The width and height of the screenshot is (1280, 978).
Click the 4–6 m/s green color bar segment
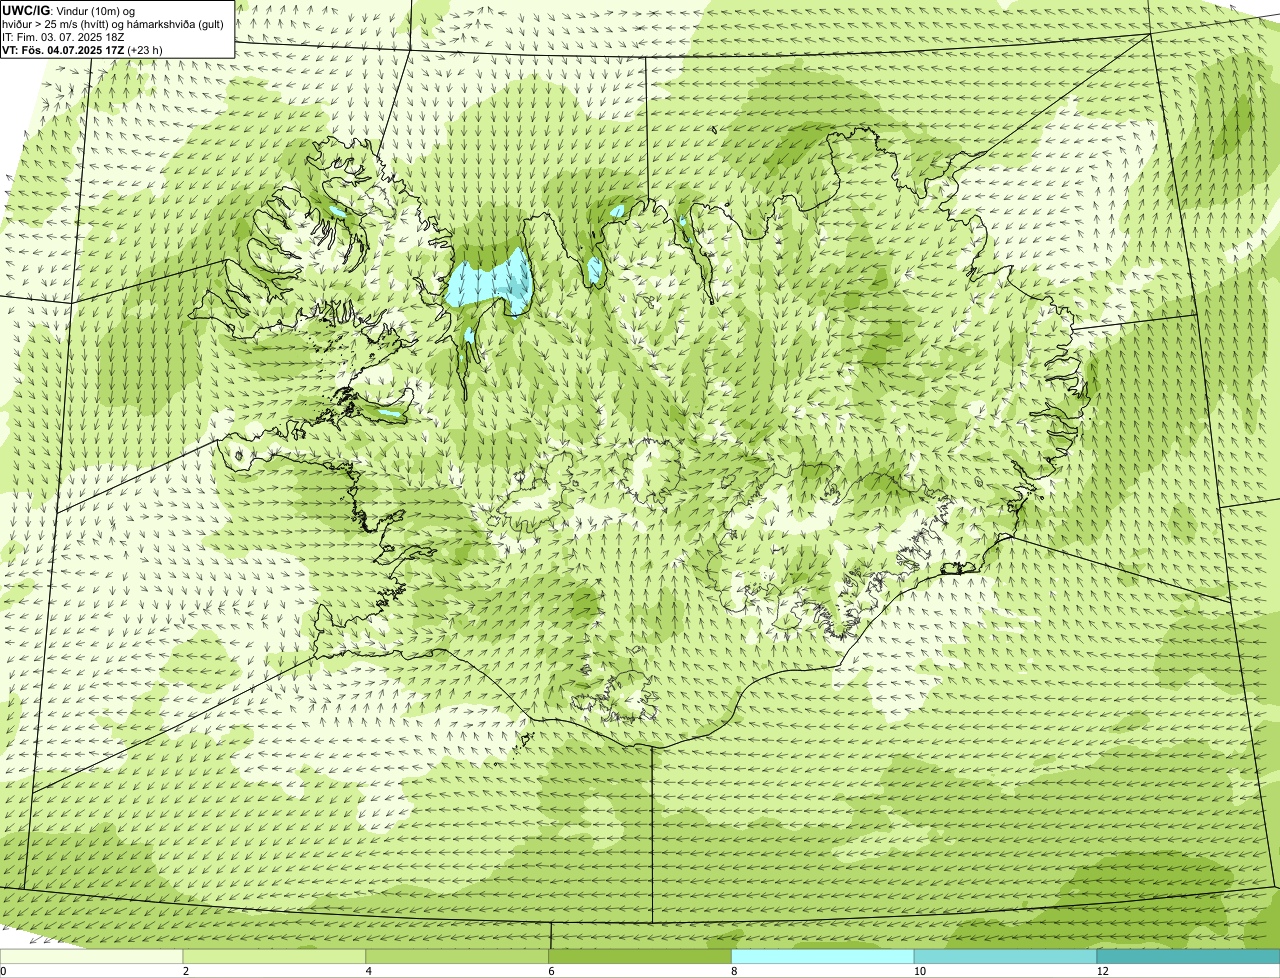458,956
